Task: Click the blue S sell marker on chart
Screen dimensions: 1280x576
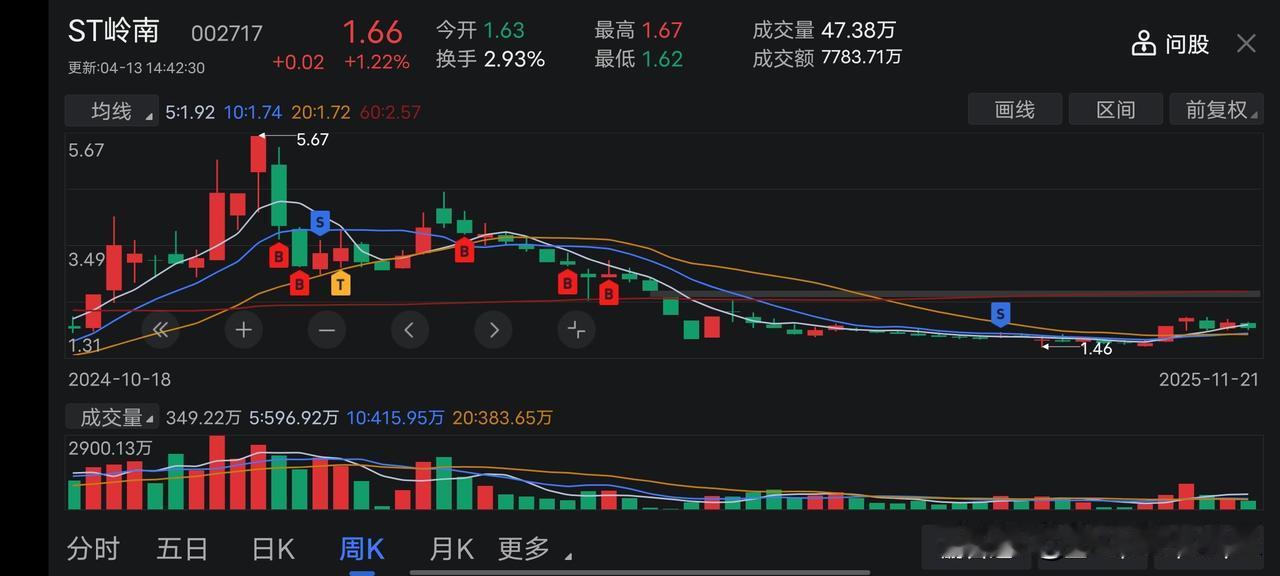Action: click(x=320, y=222)
